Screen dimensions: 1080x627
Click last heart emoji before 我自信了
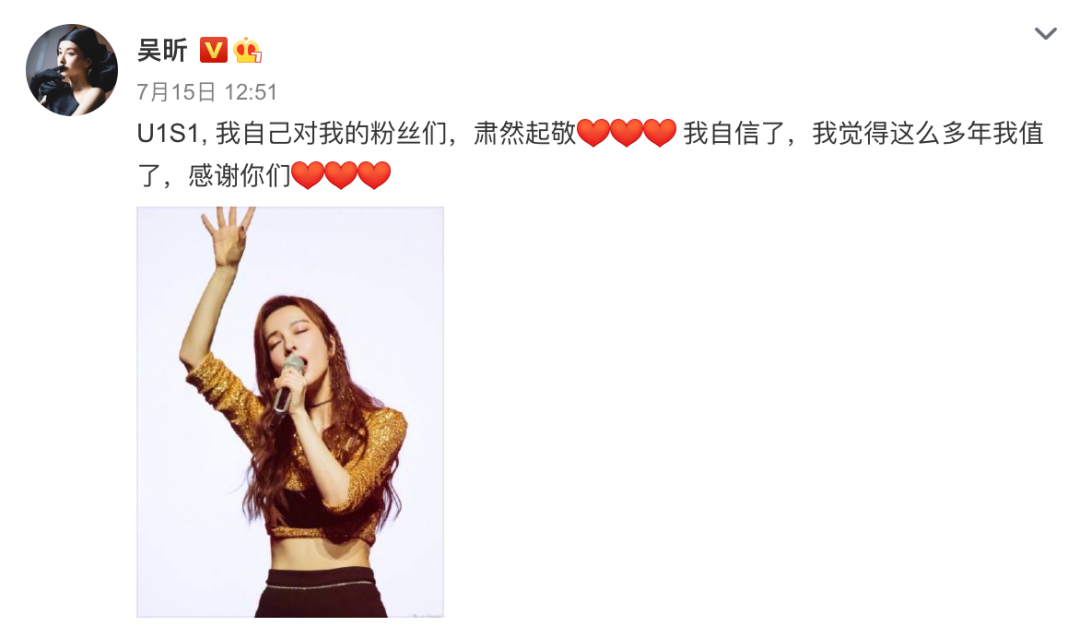coord(659,133)
